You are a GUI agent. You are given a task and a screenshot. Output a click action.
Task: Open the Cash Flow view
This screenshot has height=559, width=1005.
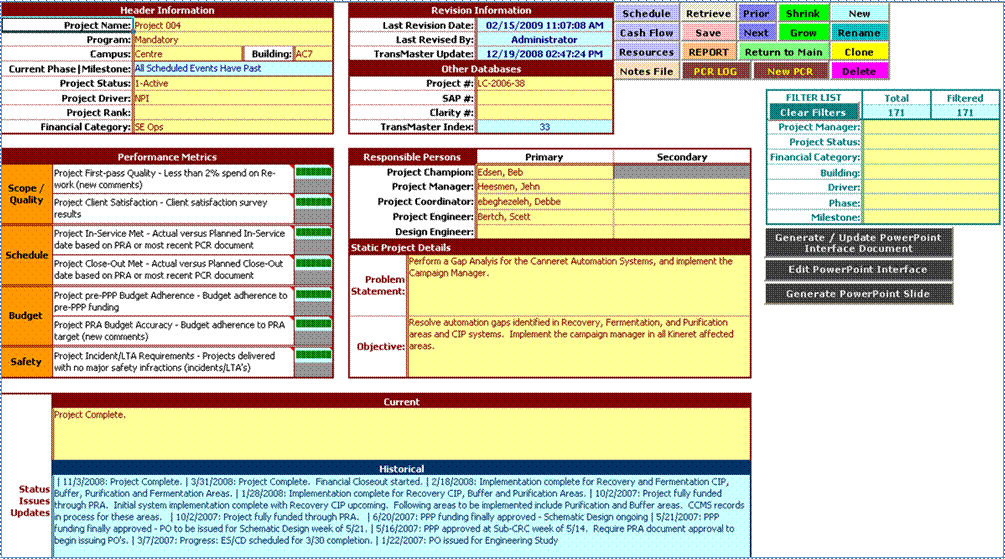tap(646, 33)
